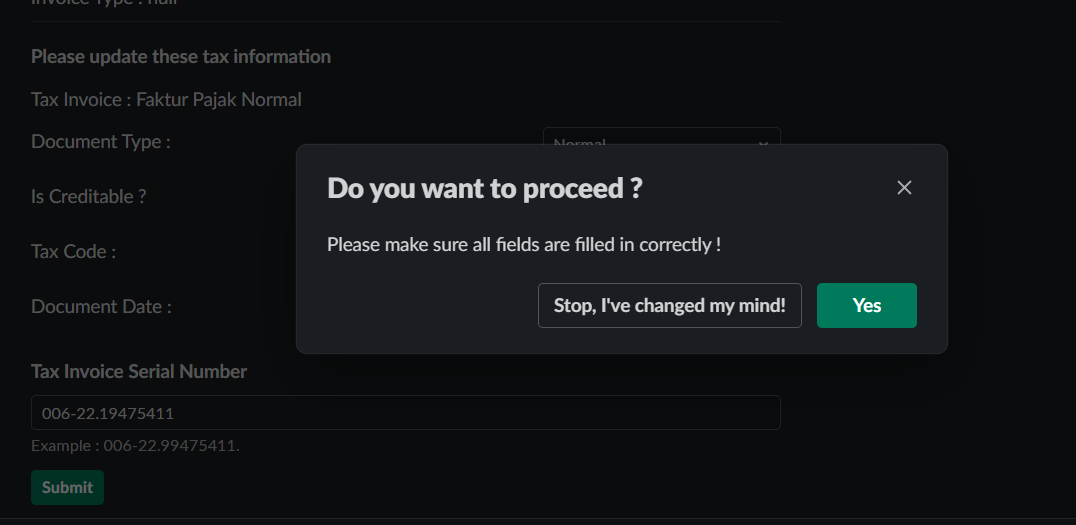Confirm by clicking the Yes button
Viewport: 1076px width, 525px height.
866,305
